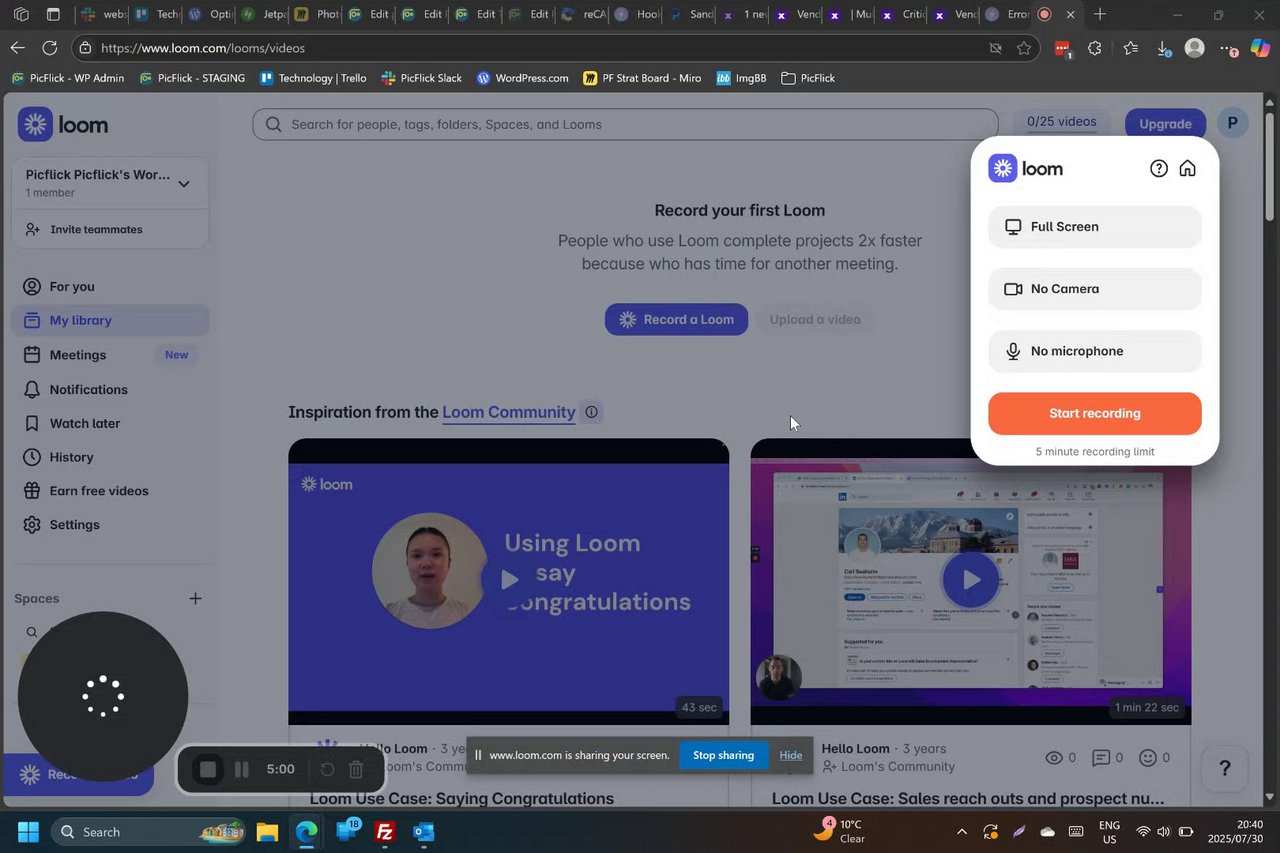Open the help question mark bubble
The height and width of the screenshot is (853, 1280).
(1224, 769)
